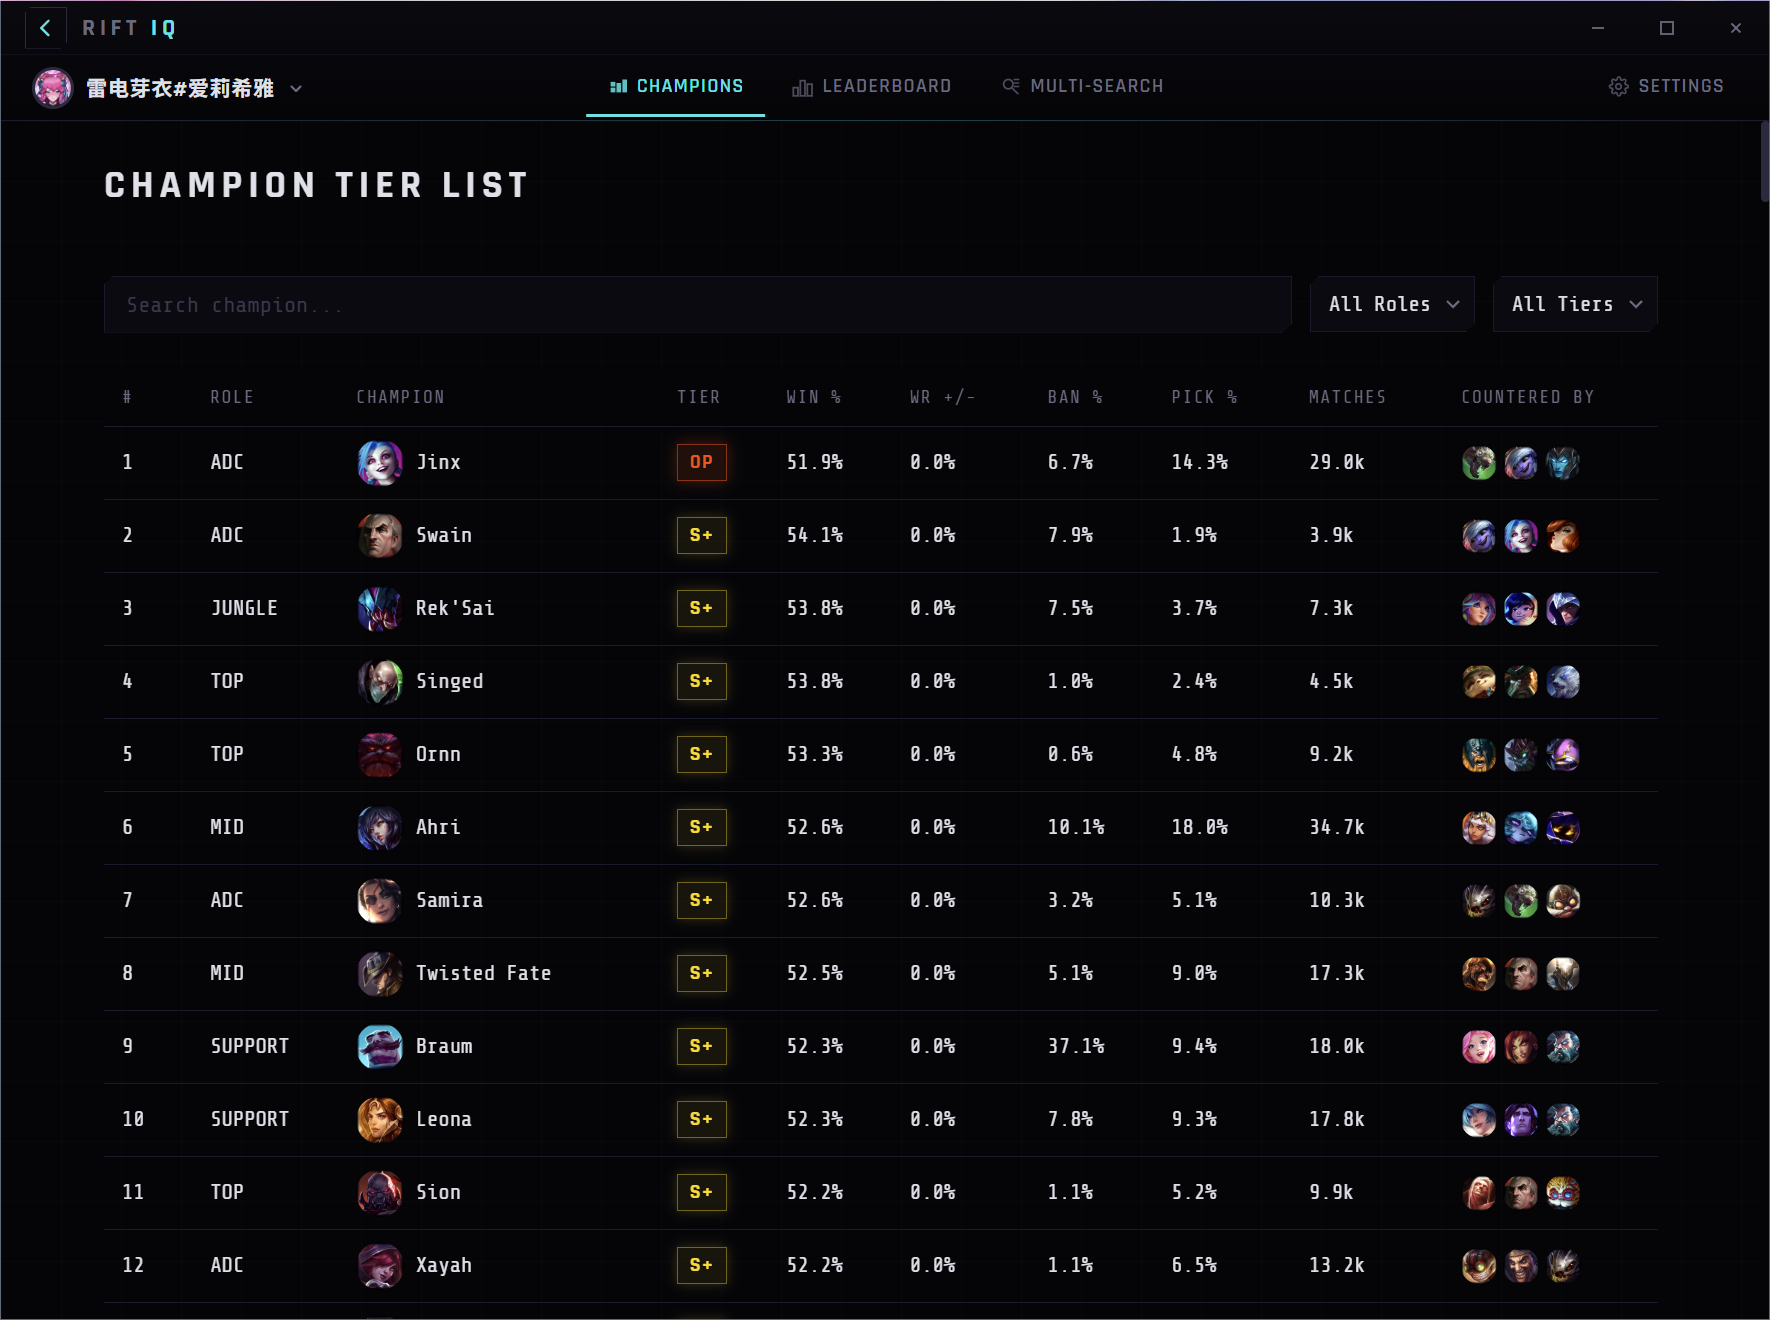Click first counter icon for Jinx
Viewport: 1770px width, 1320px height.
click(x=1479, y=462)
